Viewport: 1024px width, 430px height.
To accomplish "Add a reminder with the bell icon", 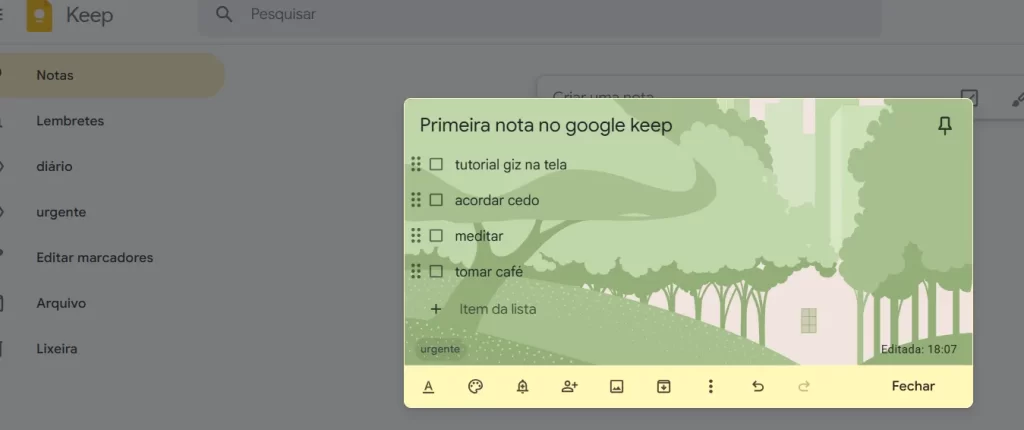I will pyautogui.click(x=522, y=387).
